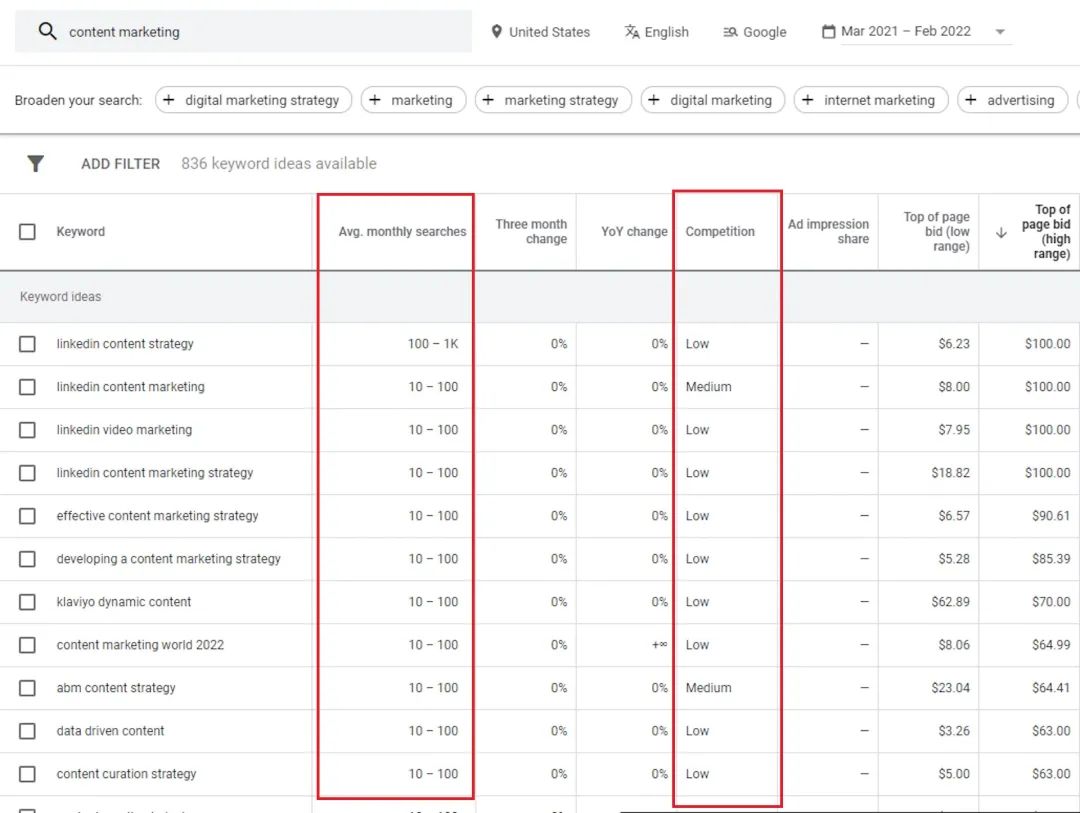Image resolution: width=1080 pixels, height=813 pixels.
Task: Click the calendar date range icon
Action: [828, 32]
